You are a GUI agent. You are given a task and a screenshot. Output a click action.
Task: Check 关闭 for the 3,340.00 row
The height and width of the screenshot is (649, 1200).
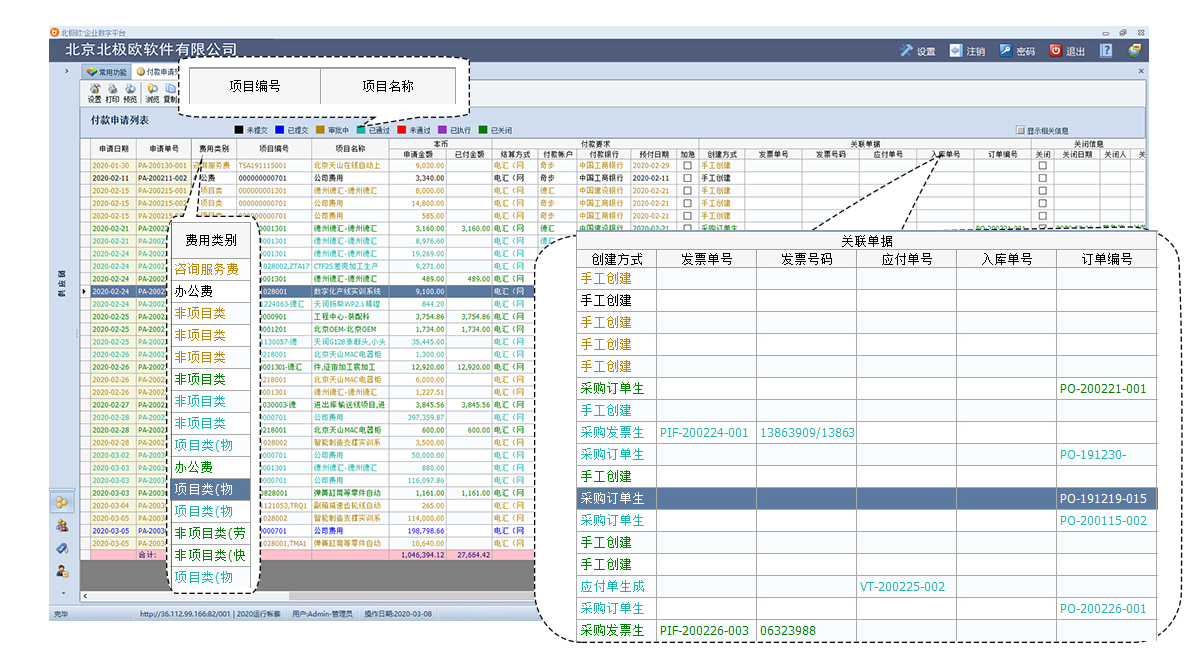1042,178
